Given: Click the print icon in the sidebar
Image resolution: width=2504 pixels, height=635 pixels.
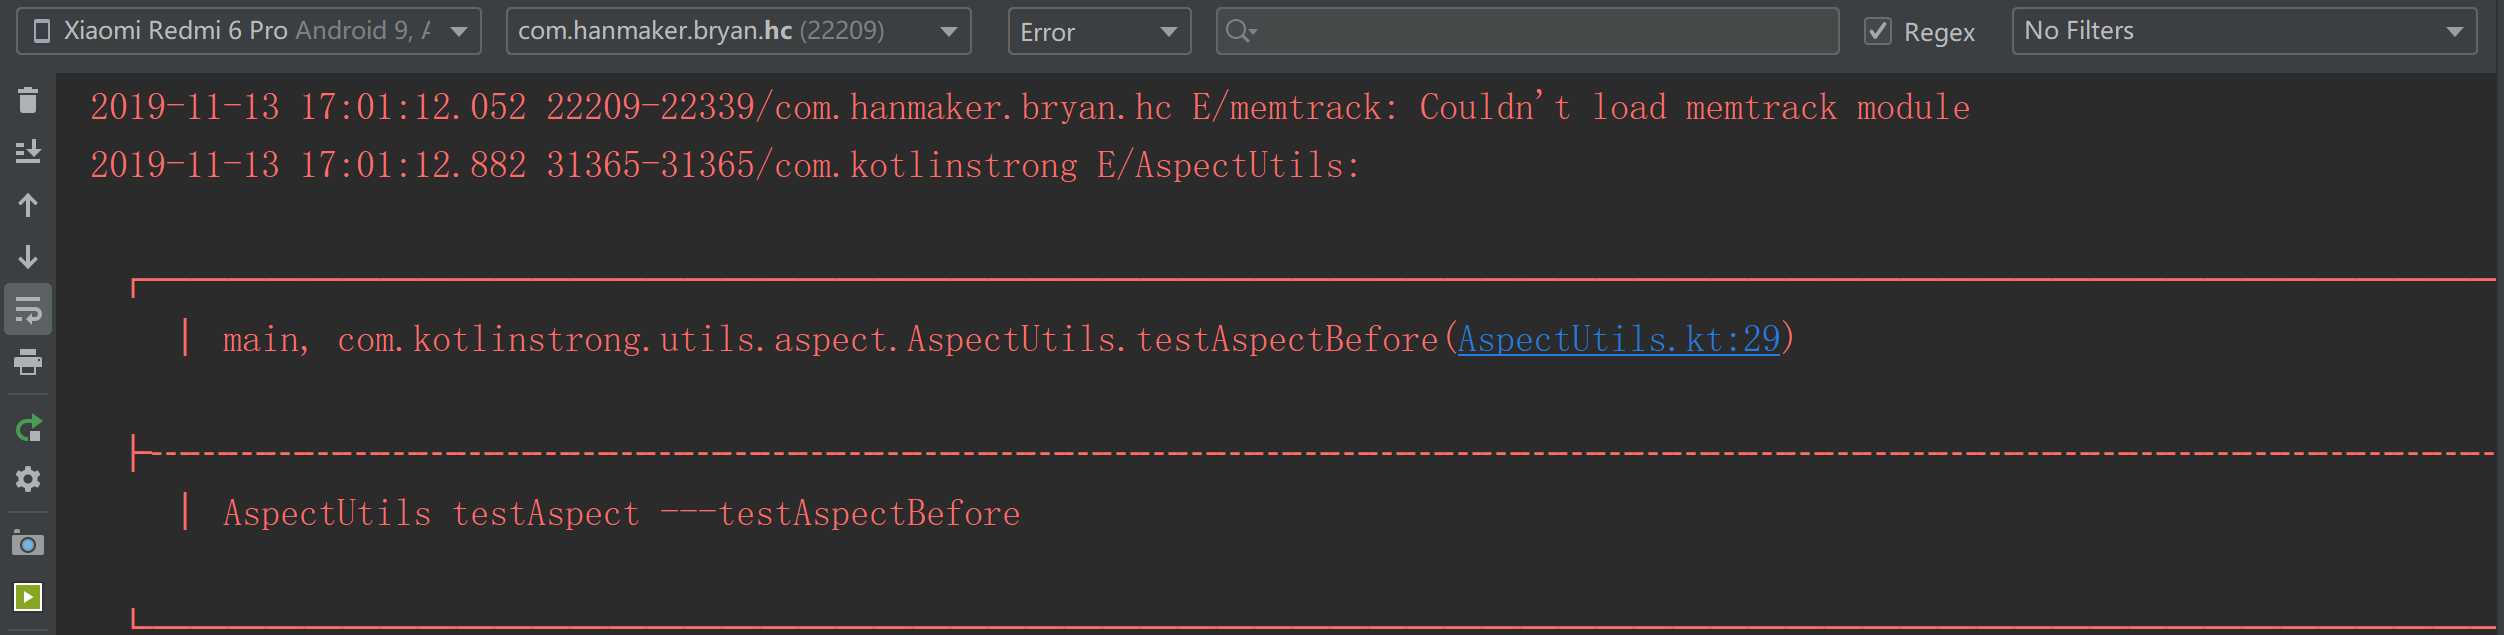Looking at the screenshot, I should tap(28, 362).
